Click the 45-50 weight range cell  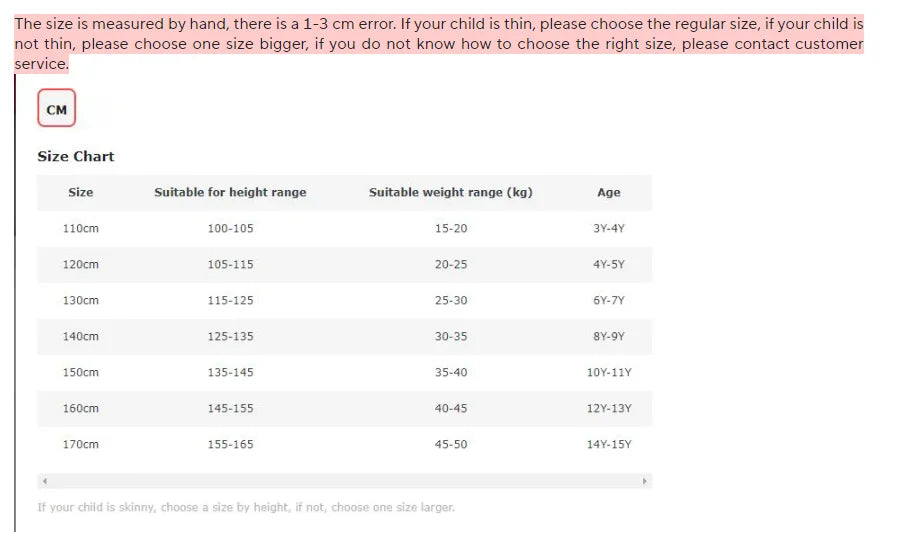[x=450, y=444]
